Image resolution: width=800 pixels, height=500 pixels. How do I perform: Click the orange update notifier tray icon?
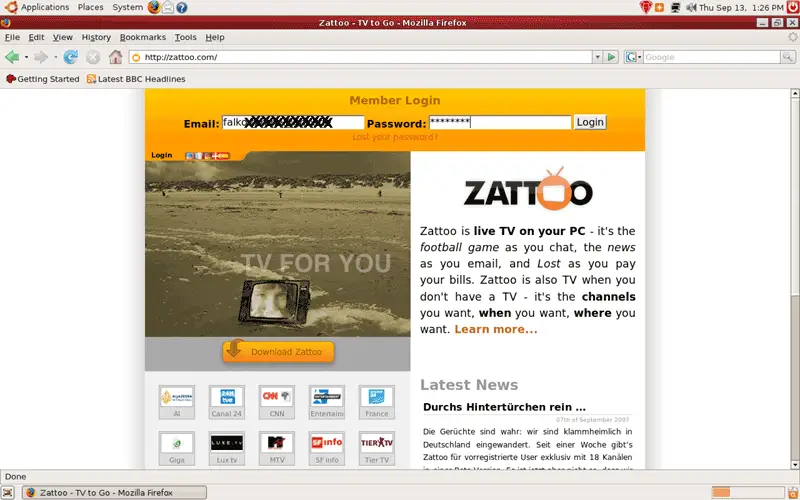[659, 8]
